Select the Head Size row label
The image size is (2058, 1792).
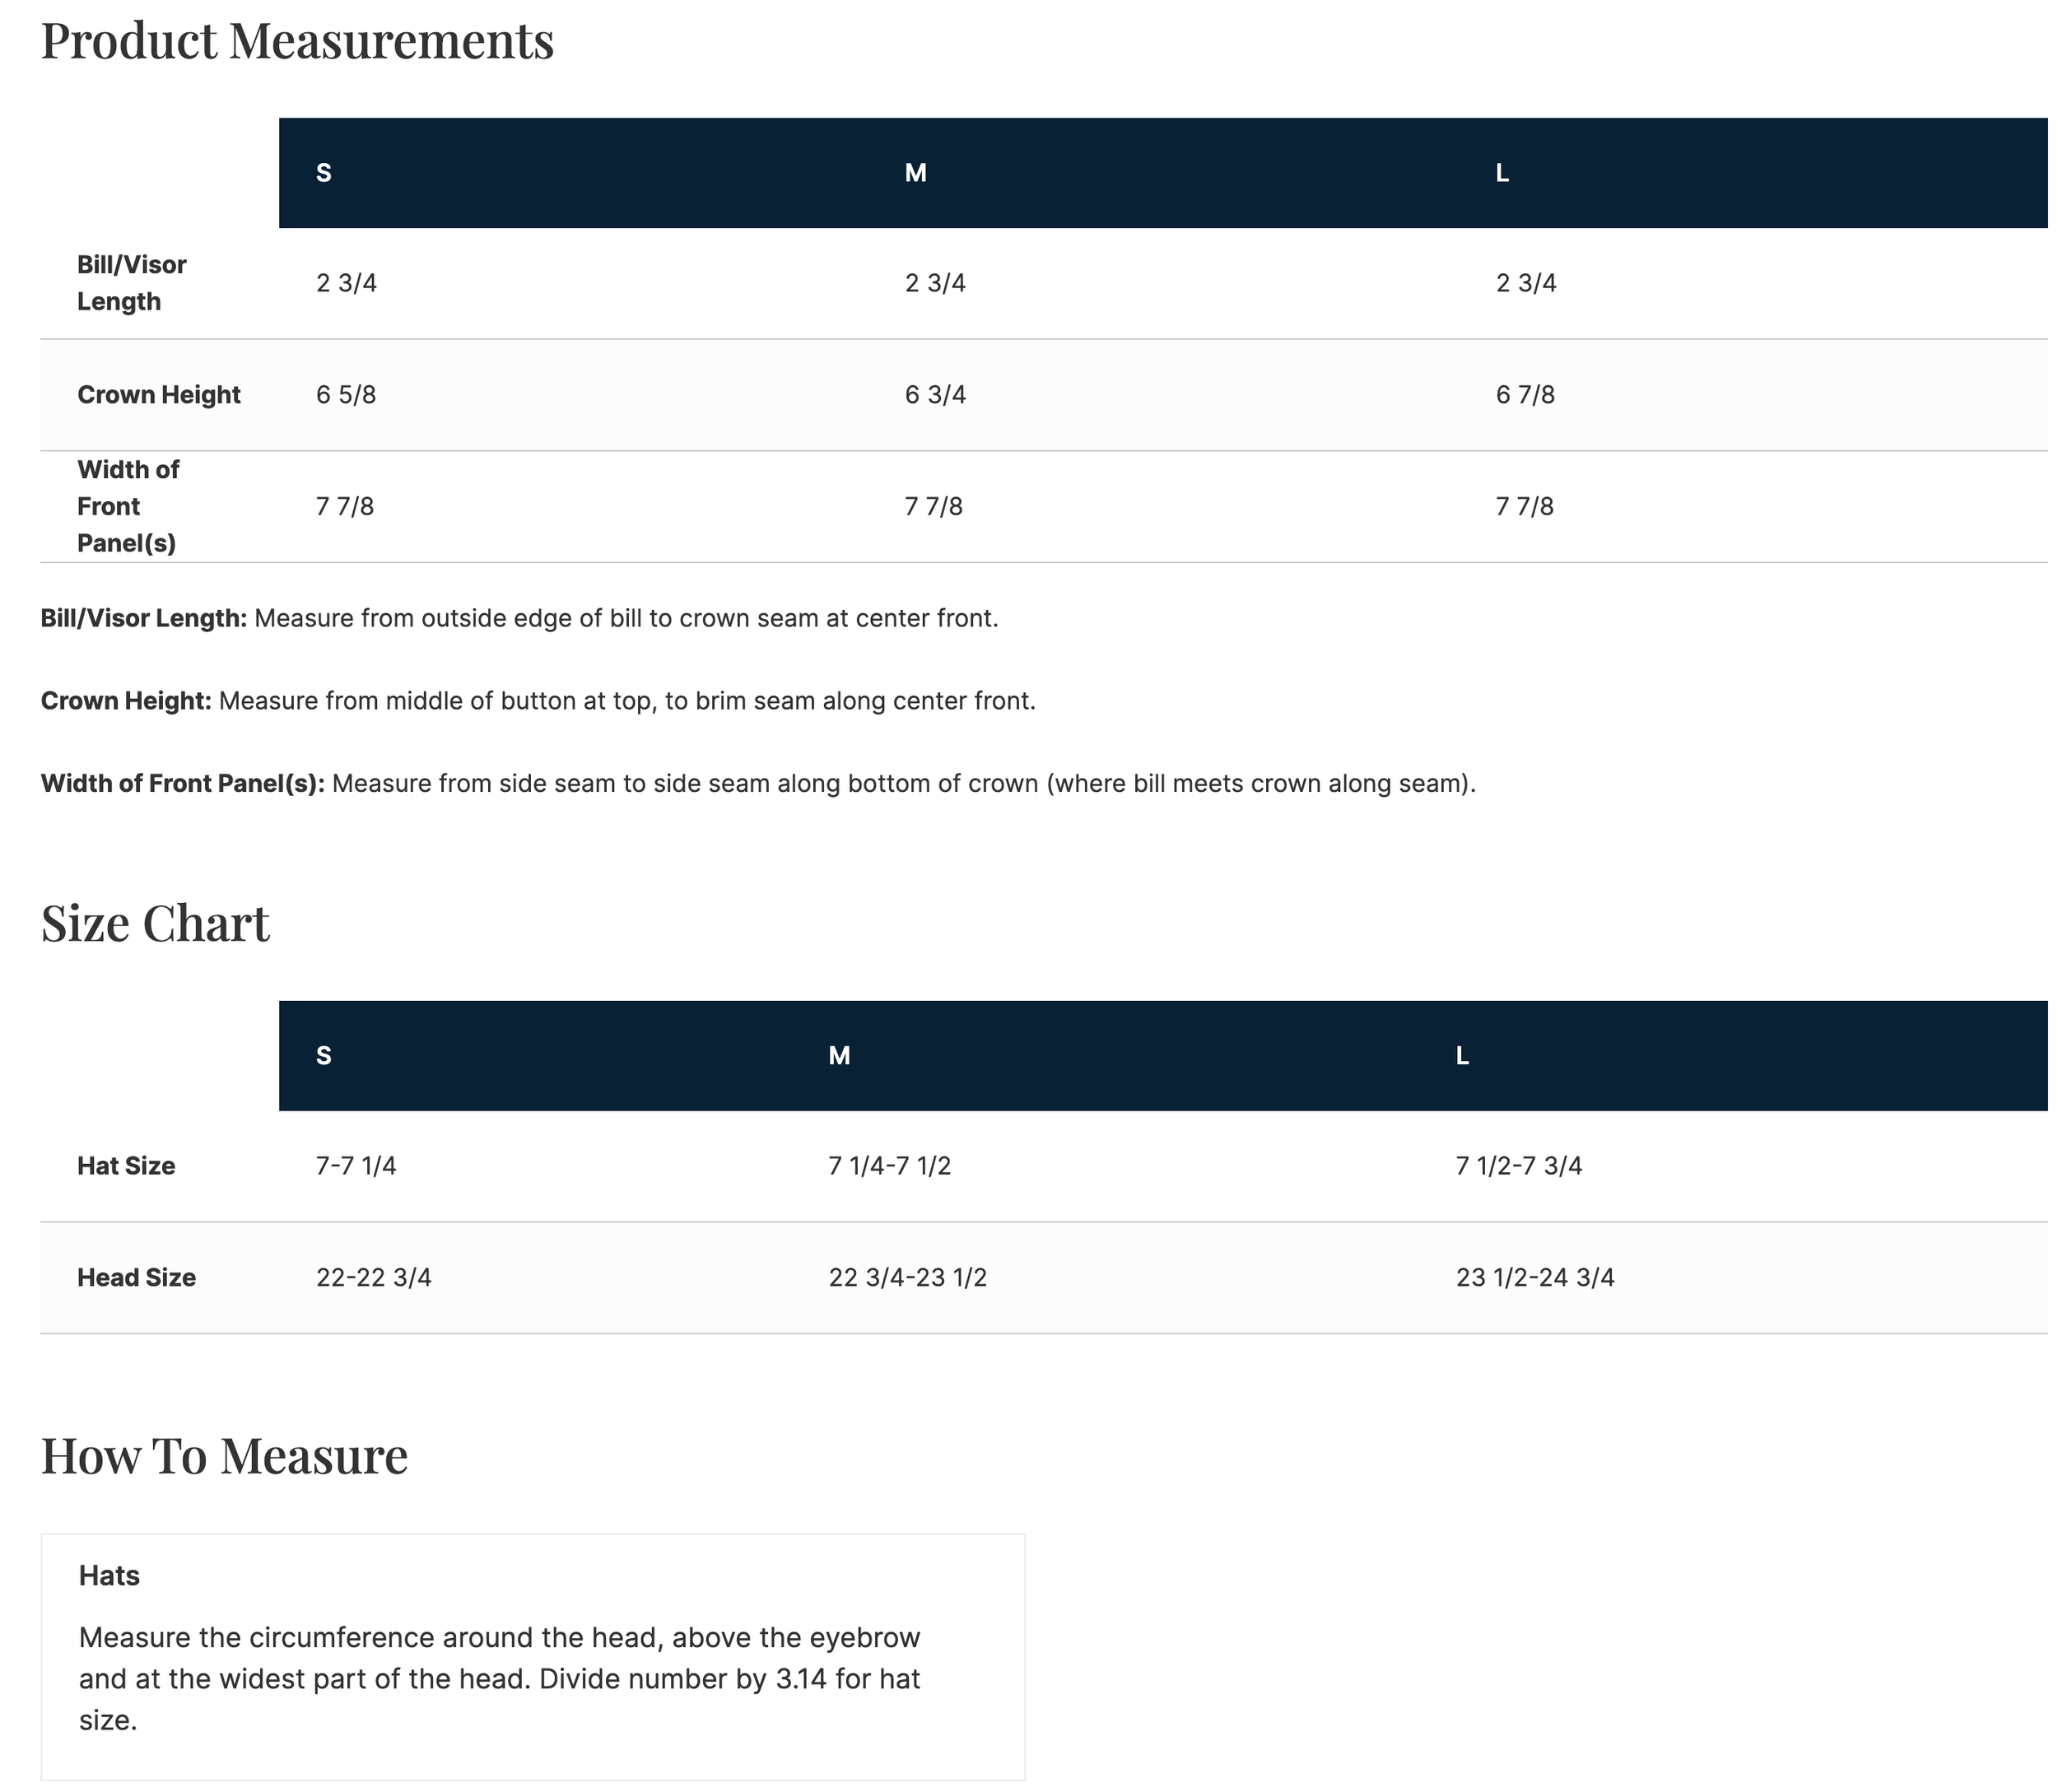pyautogui.click(x=136, y=1278)
